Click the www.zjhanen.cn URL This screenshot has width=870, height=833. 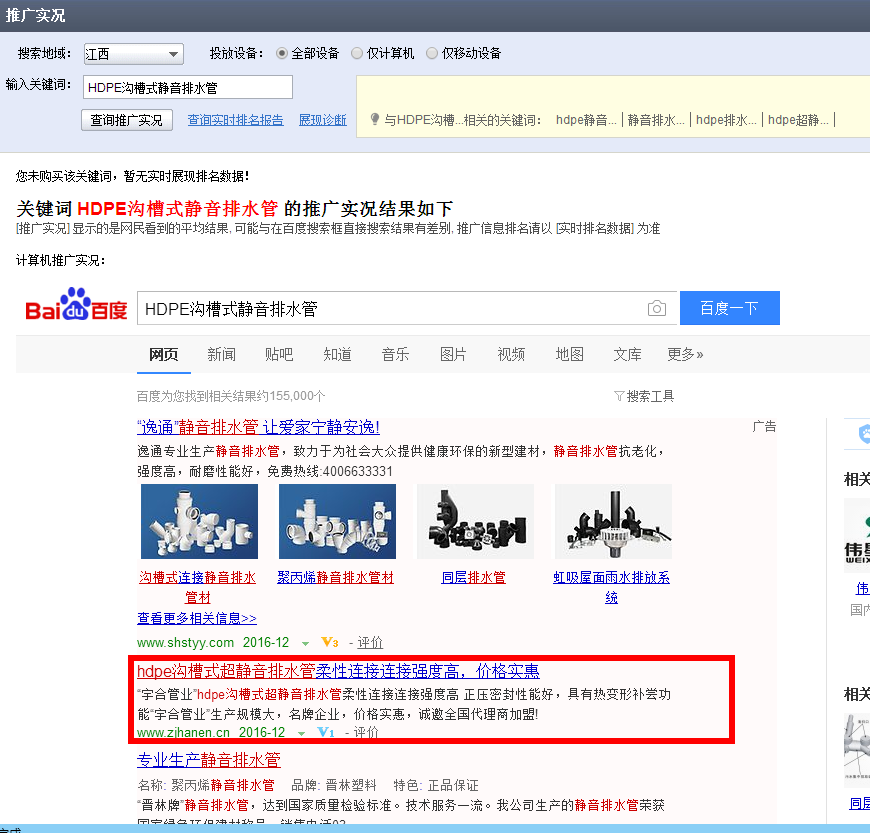pos(183,733)
